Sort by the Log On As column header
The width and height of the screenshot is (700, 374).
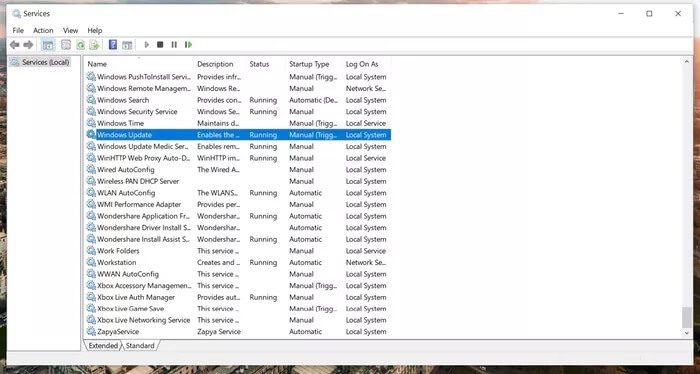(x=362, y=64)
